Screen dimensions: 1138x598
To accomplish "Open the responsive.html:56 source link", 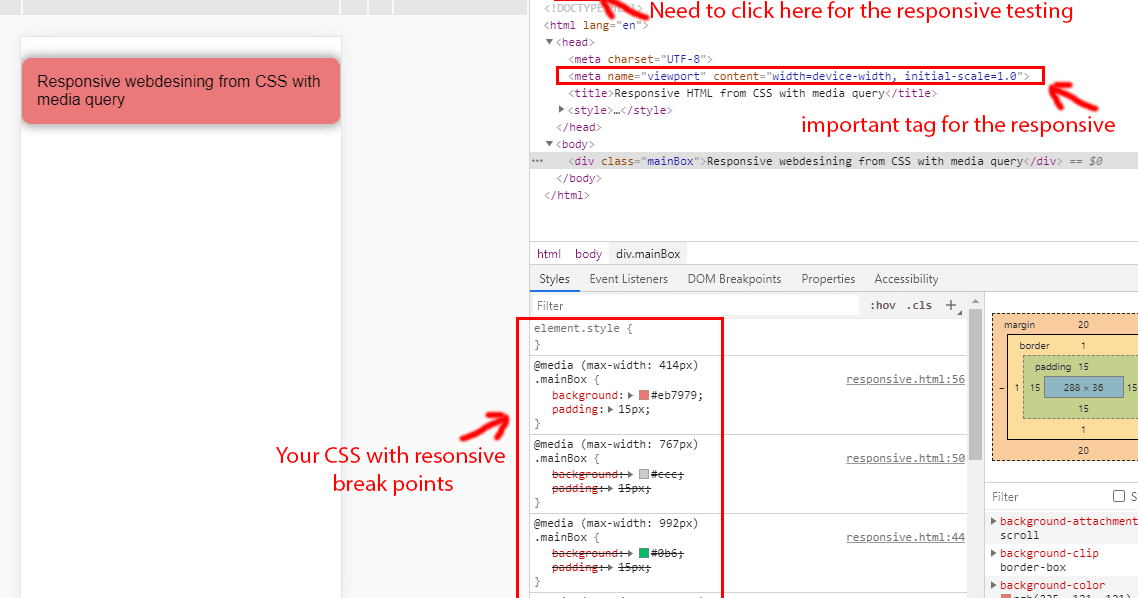I will (905, 379).
